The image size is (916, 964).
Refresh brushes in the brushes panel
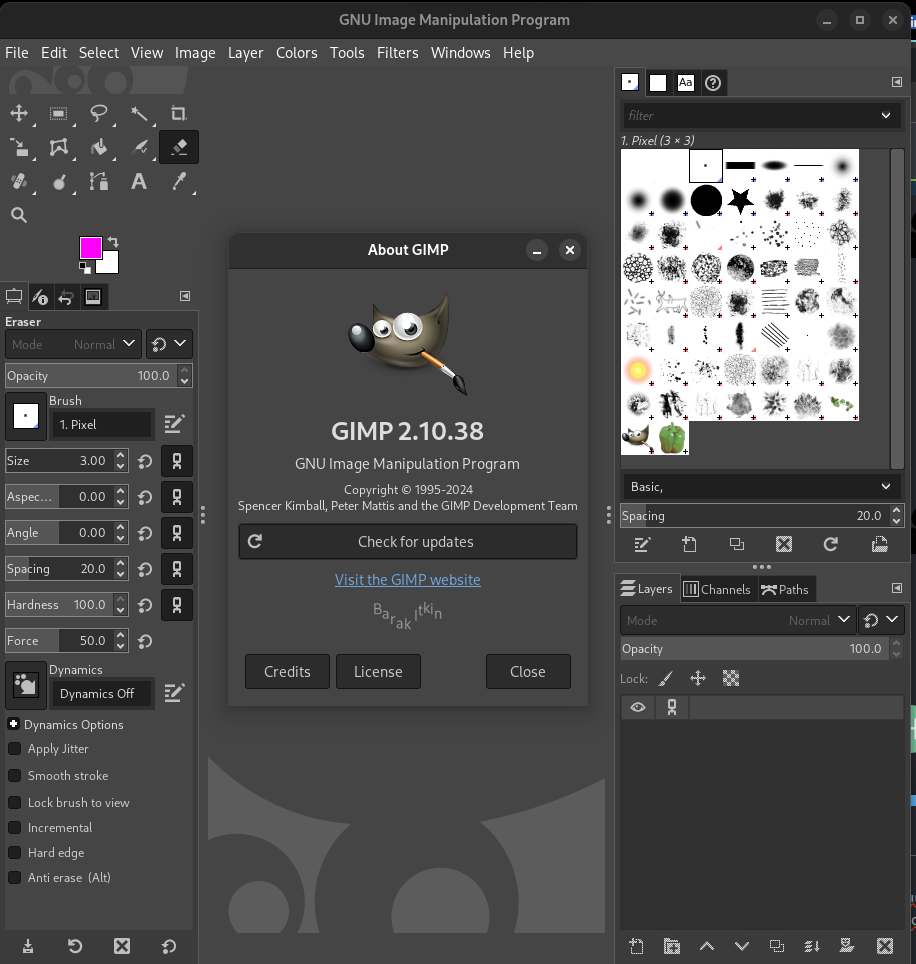pyautogui.click(x=831, y=544)
